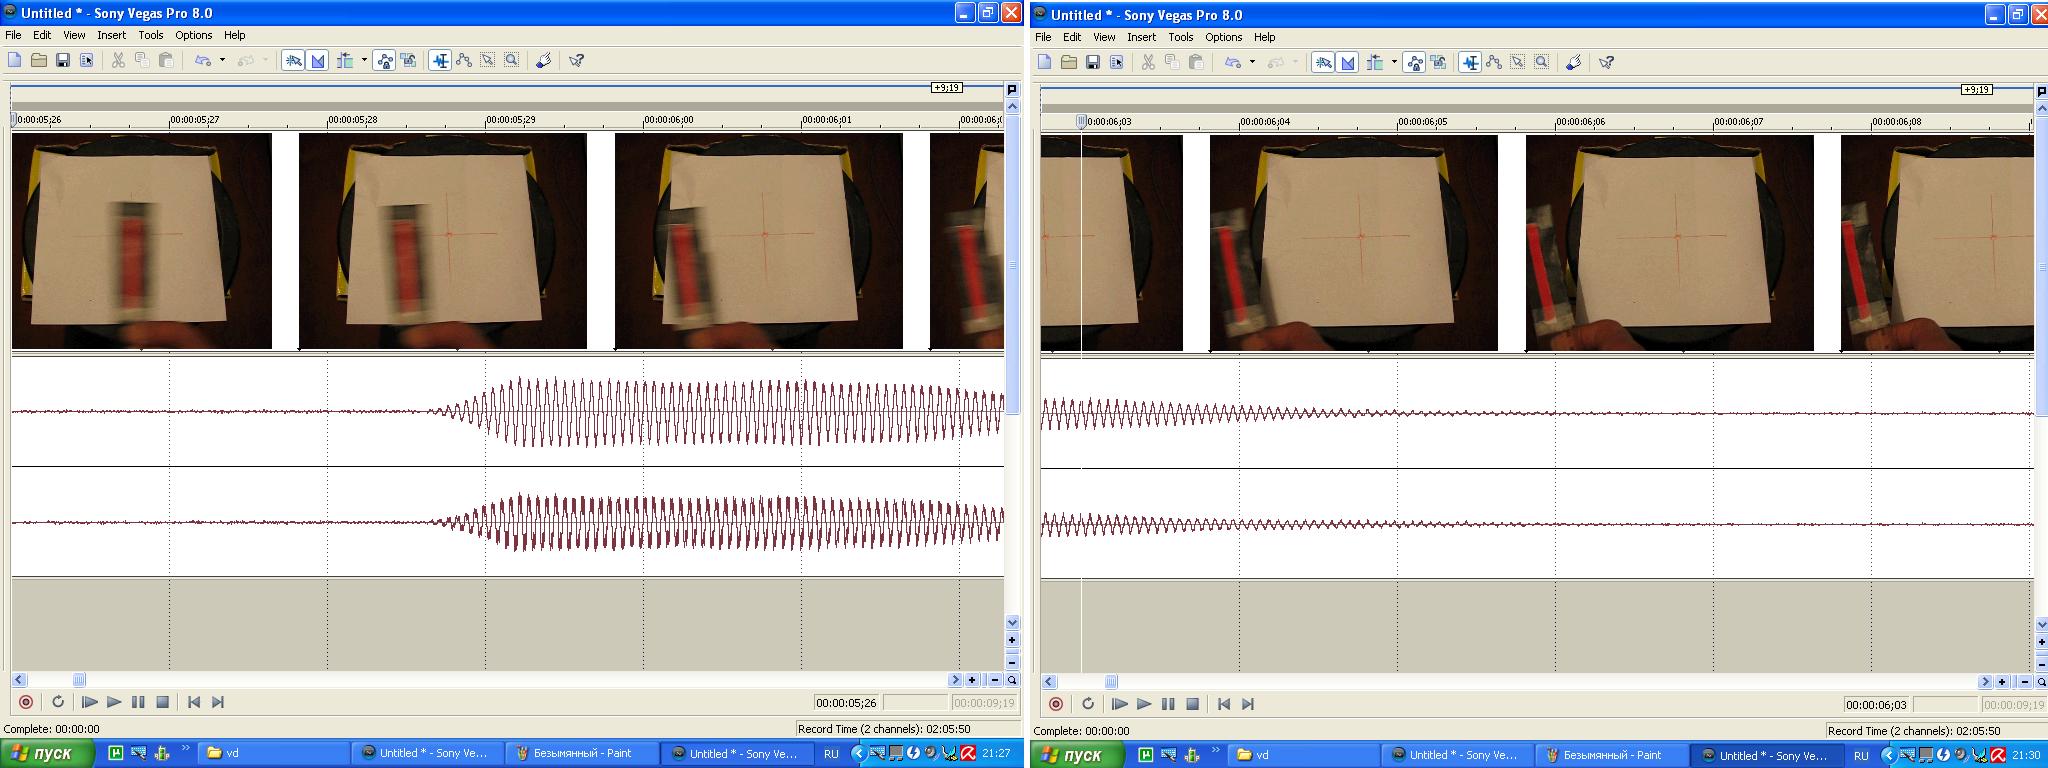Click Play button in left window transport bar
Viewport: 2048px width, 768px height.
114,703
